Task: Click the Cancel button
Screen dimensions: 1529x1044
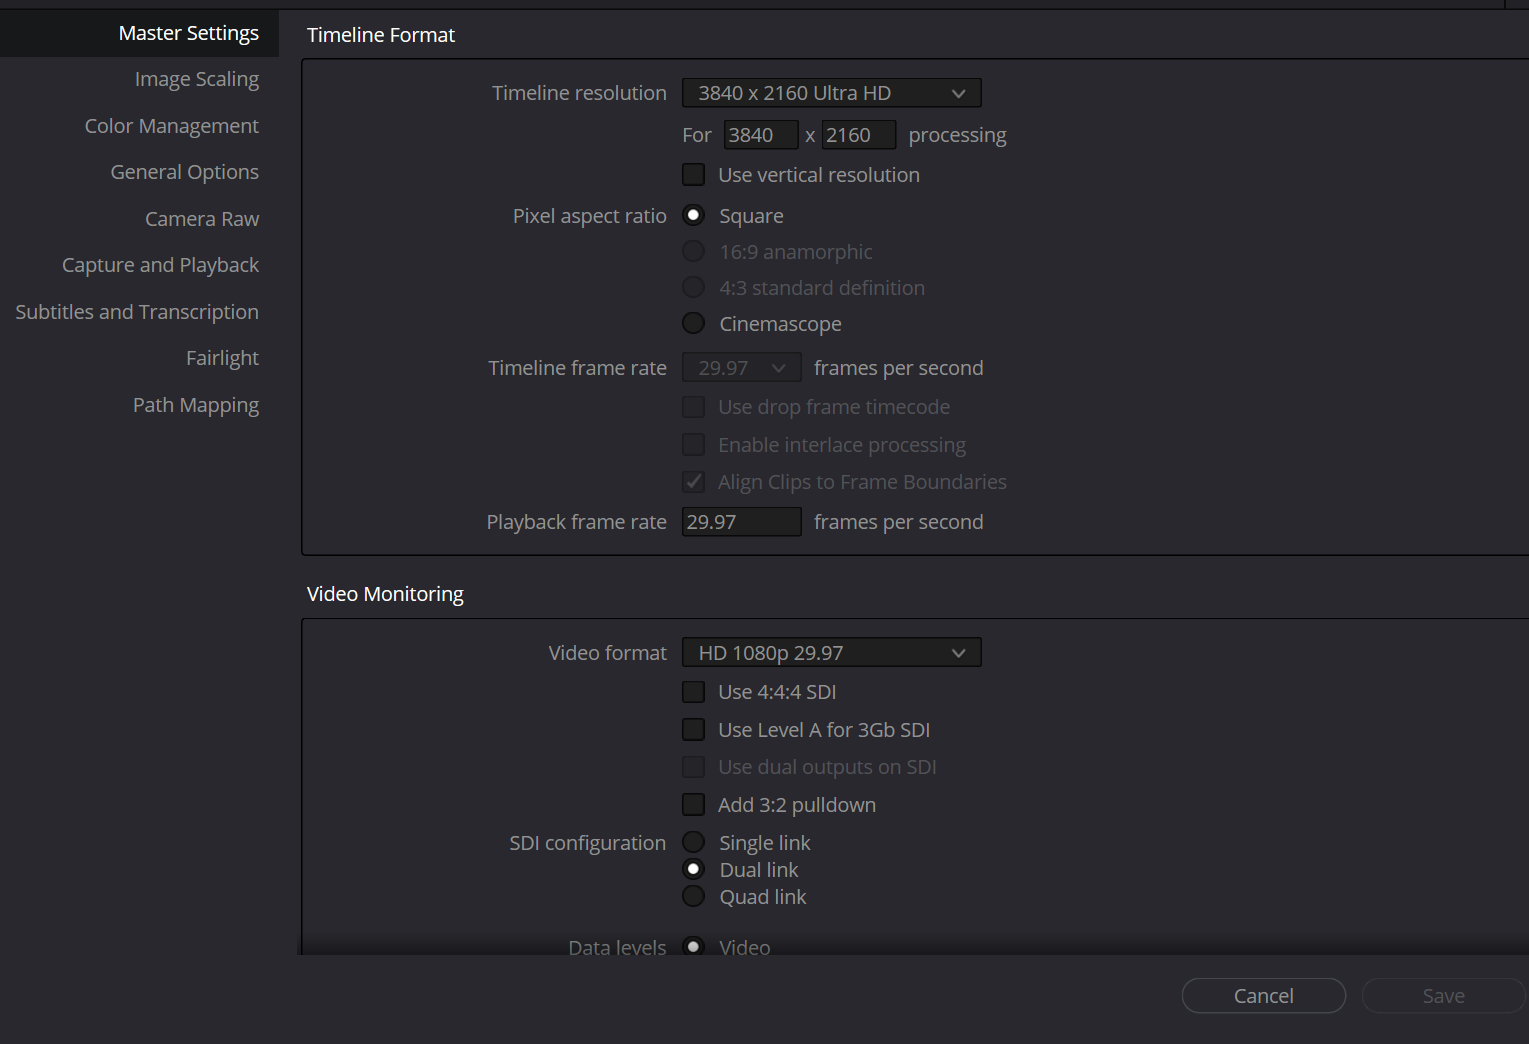Action: pos(1263,996)
